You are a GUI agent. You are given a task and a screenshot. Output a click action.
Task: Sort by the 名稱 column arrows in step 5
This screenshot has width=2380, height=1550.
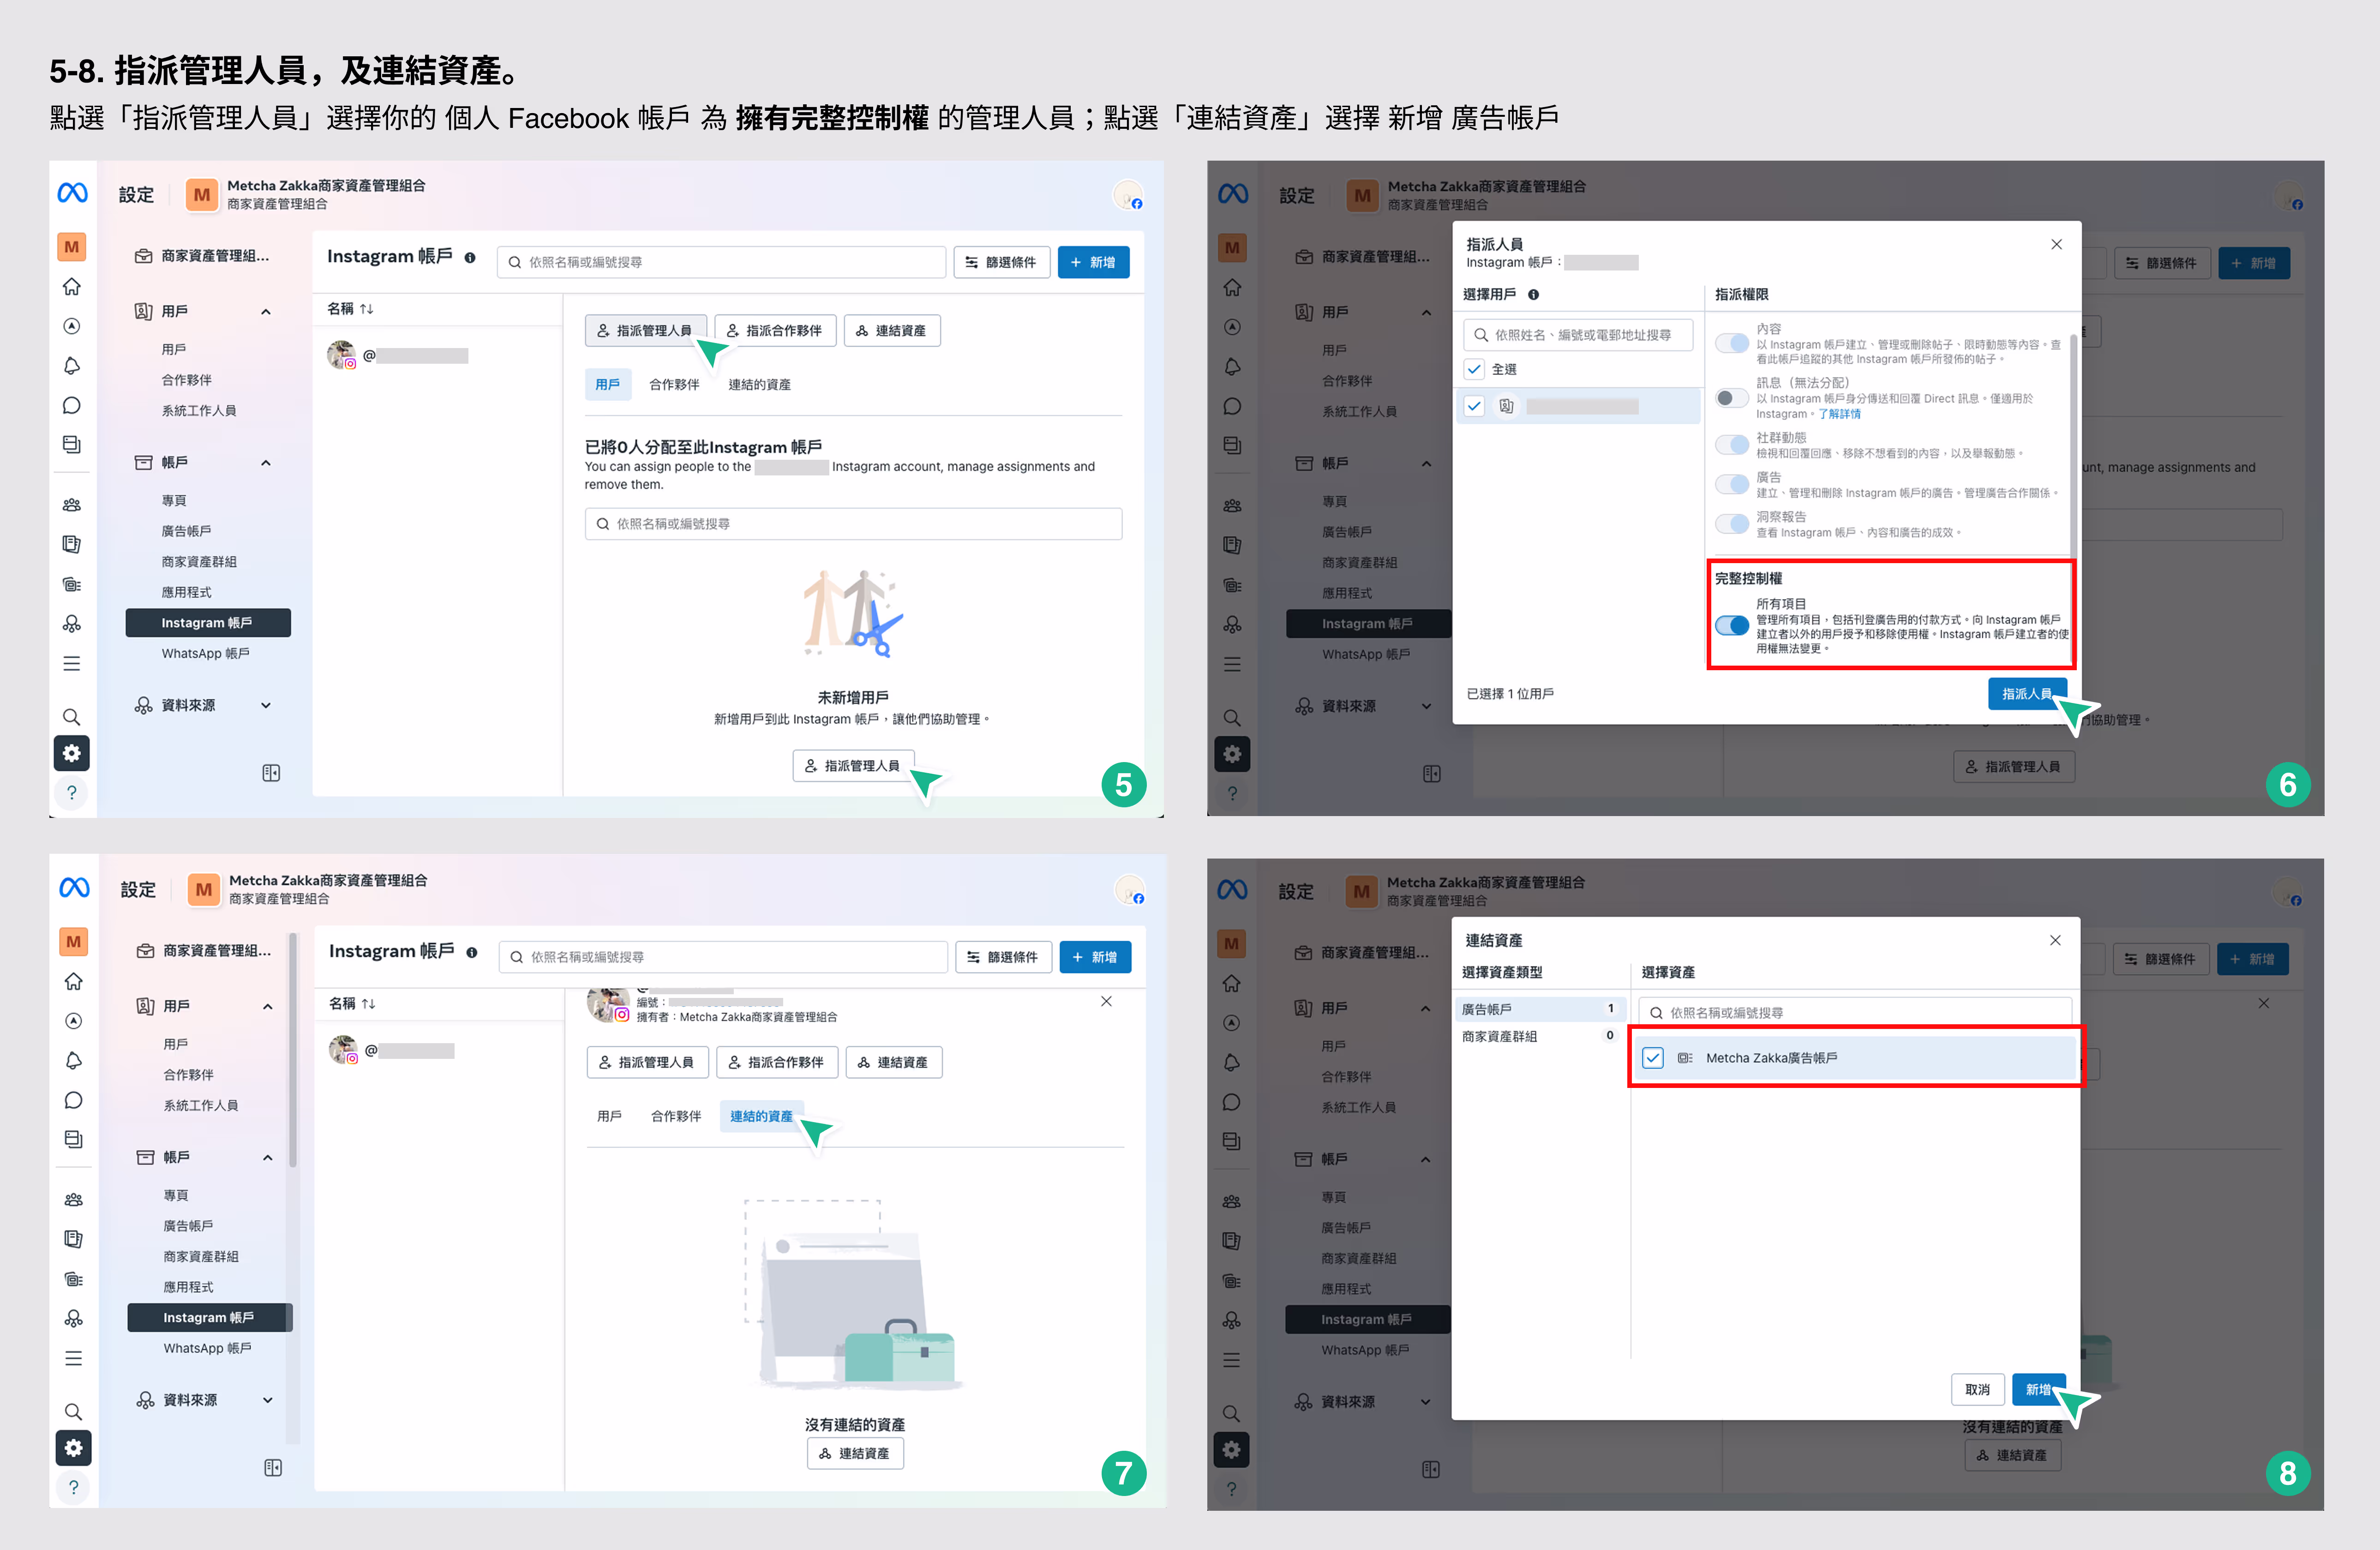pos(367,309)
